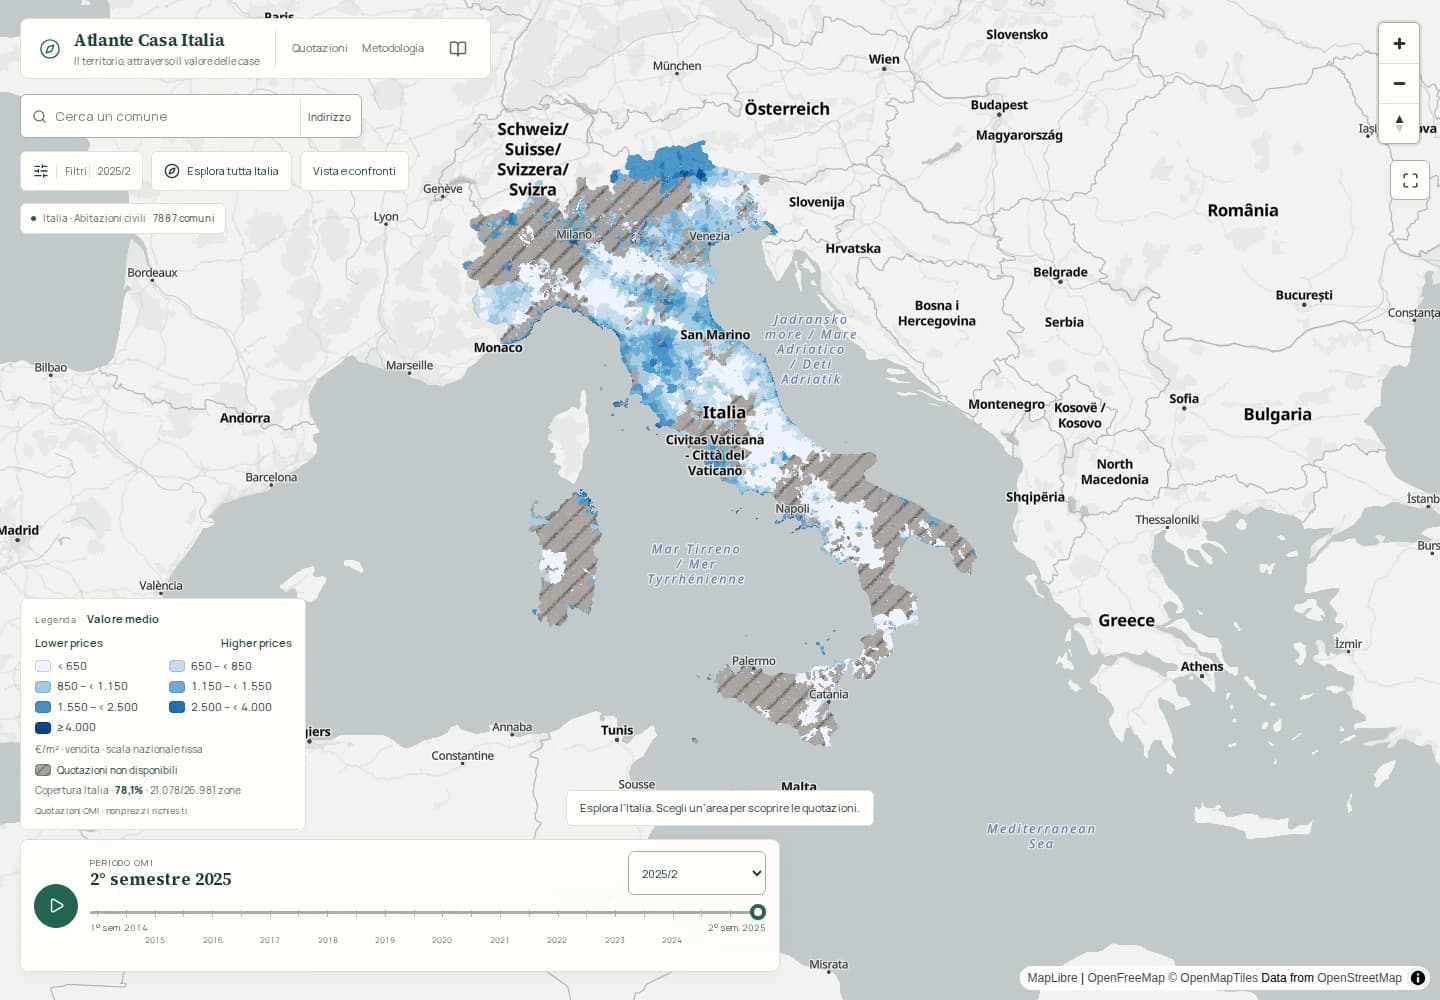This screenshot has width=1440, height=1000.
Task: Jump to 2016 on the timeline
Action: tap(213, 940)
